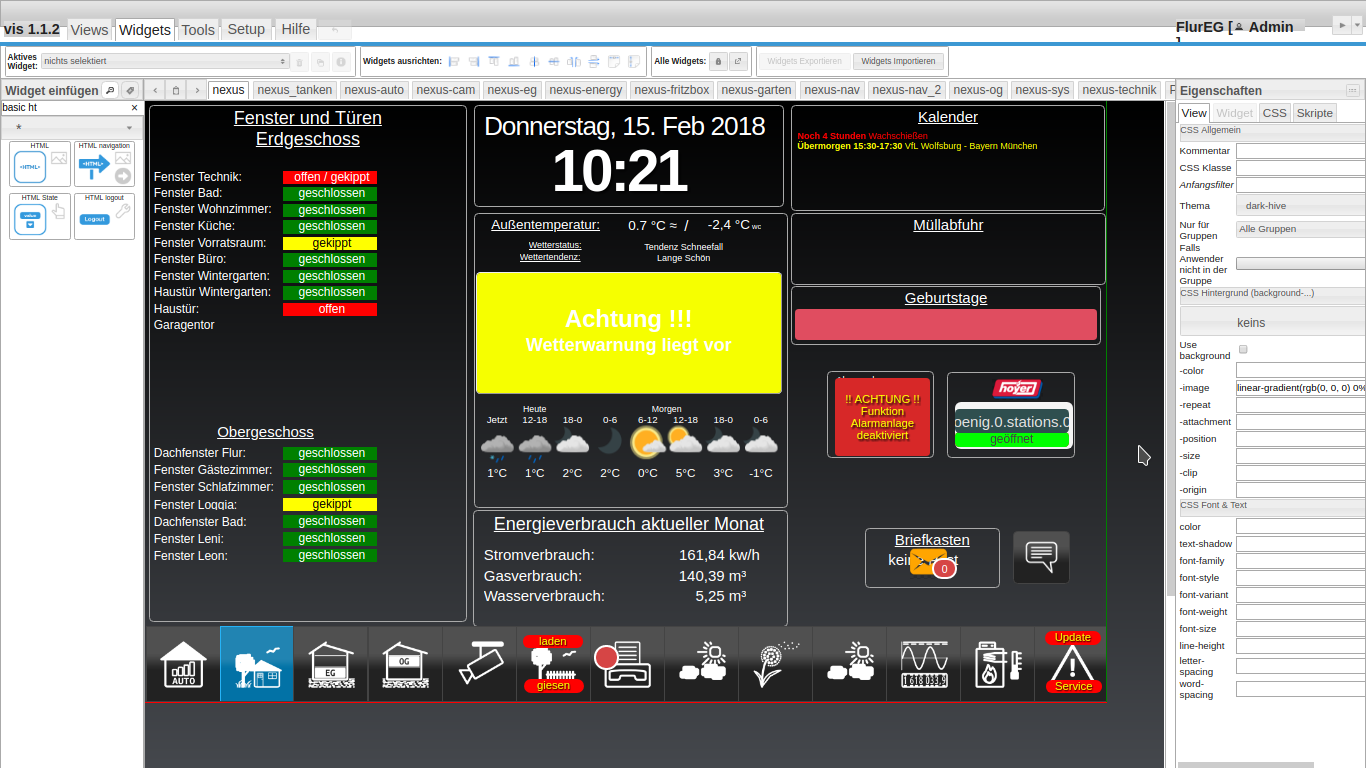Click the open-in-new-window all widgets icon
The width and height of the screenshot is (1366, 768).
point(738,61)
